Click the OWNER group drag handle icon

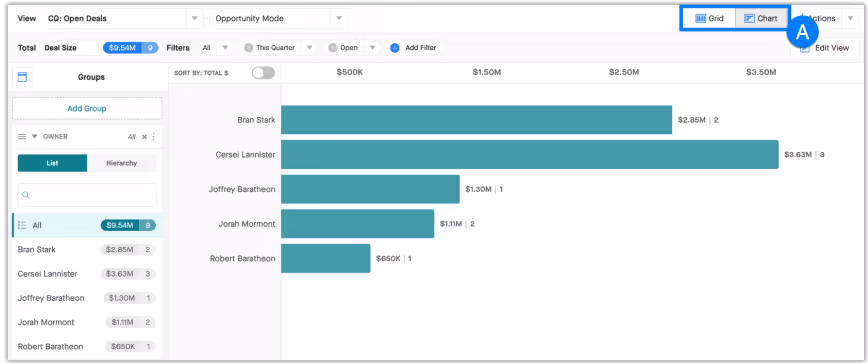point(22,137)
